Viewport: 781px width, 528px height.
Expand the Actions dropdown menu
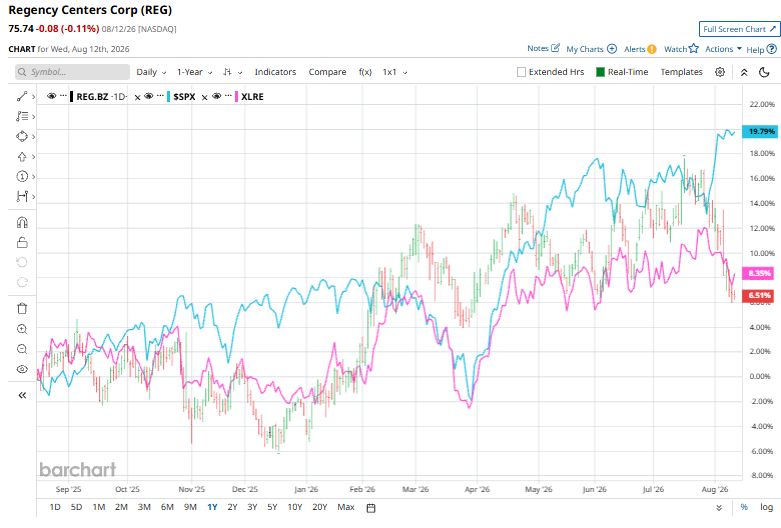pyautogui.click(x=723, y=49)
